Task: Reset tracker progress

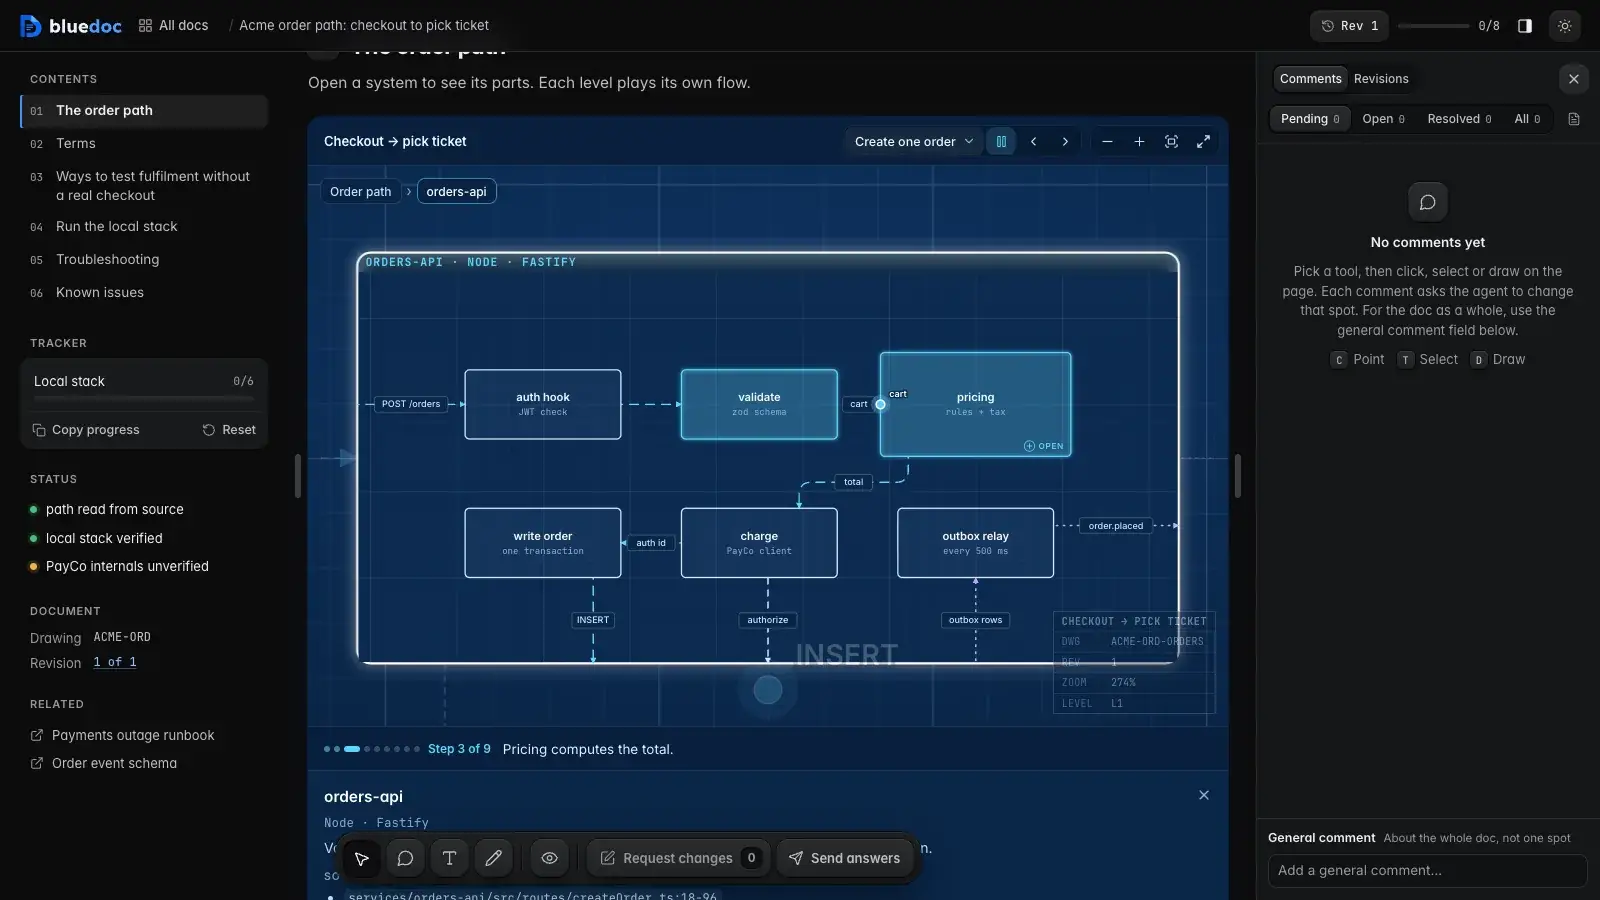Action: (229, 430)
